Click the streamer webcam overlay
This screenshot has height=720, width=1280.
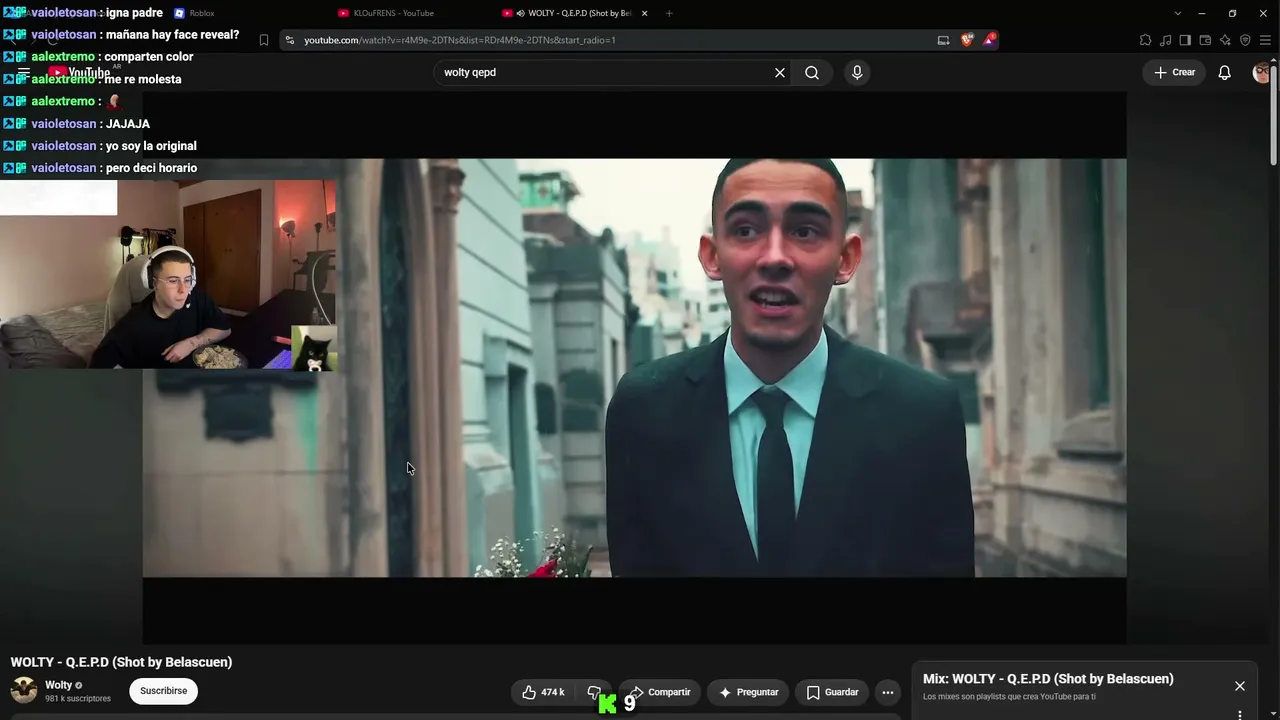[x=168, y=275]
